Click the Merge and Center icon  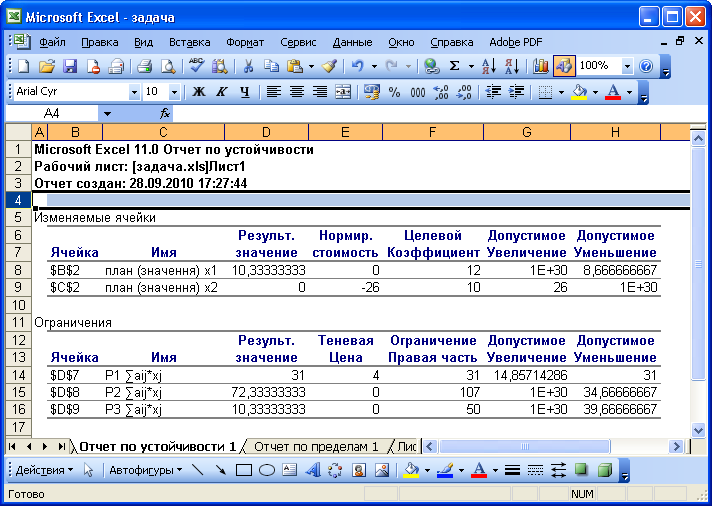[x=343, y=92]
